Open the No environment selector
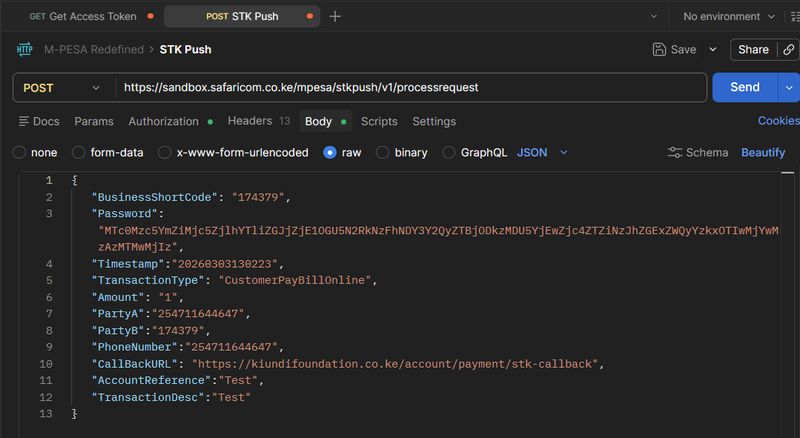Screen dimensions: 800x438 pos(729,16)
